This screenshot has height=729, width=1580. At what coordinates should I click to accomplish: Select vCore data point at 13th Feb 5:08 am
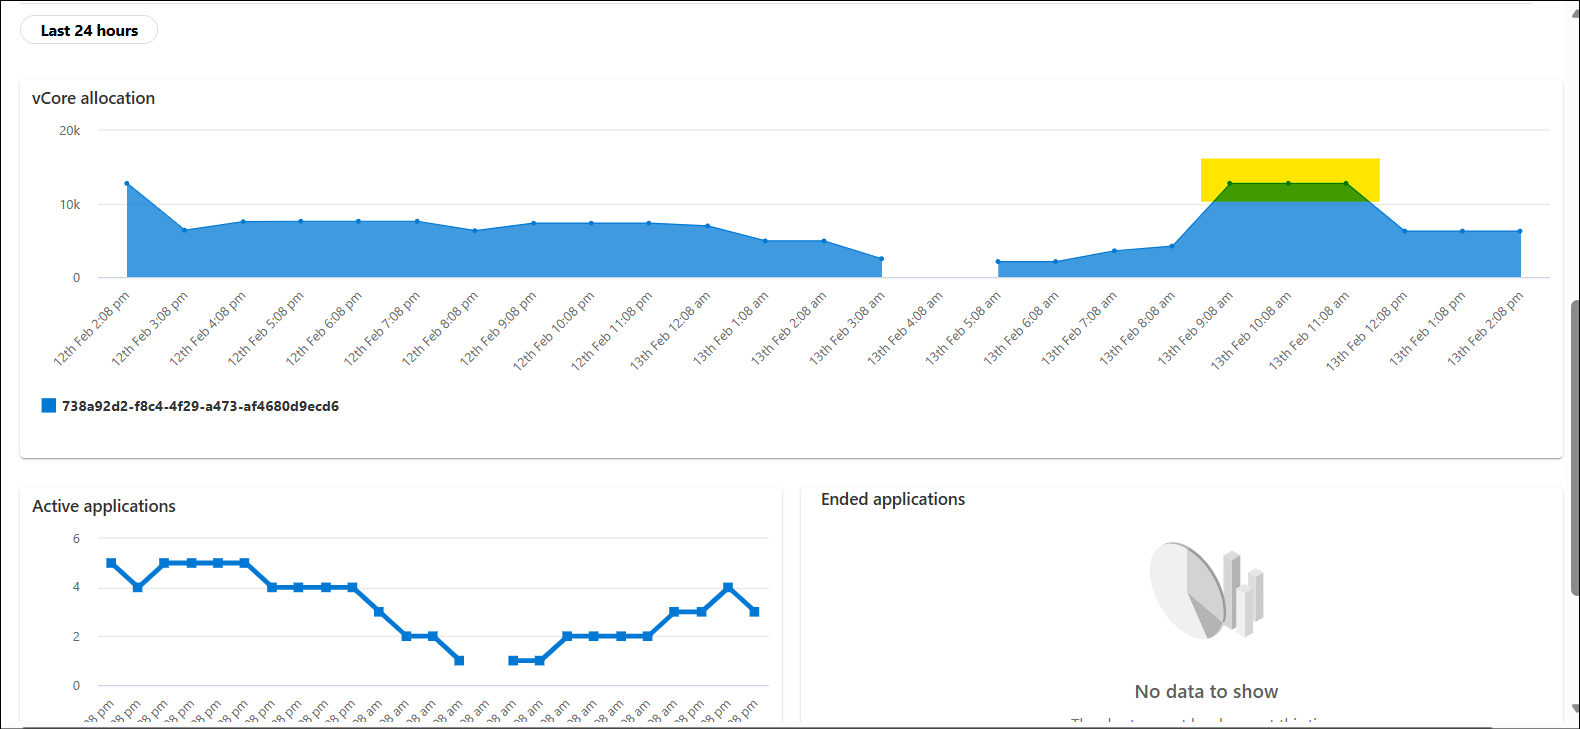tap(998, 262)
